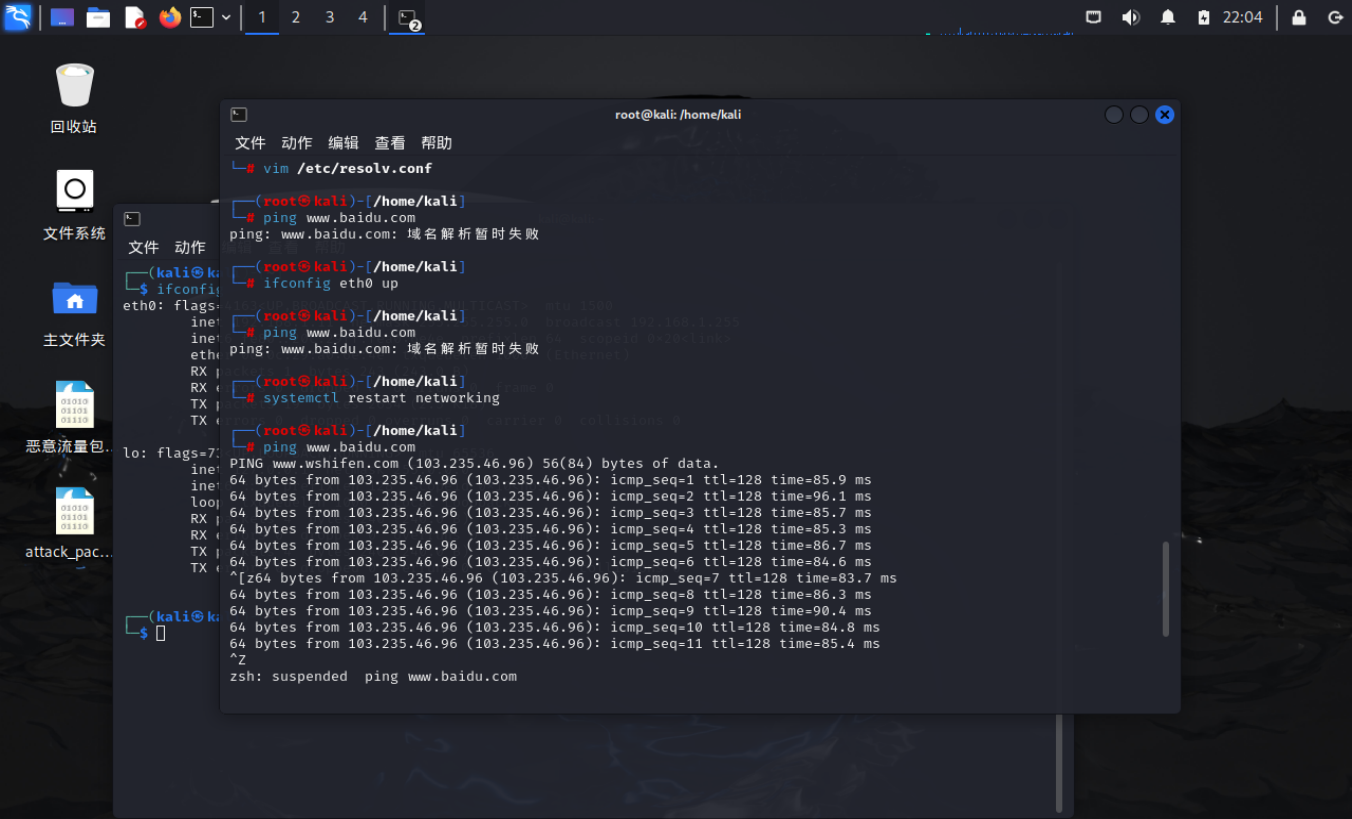Open the wired network status icon
Viewport: 1352px width, 819px height.
1094,17
